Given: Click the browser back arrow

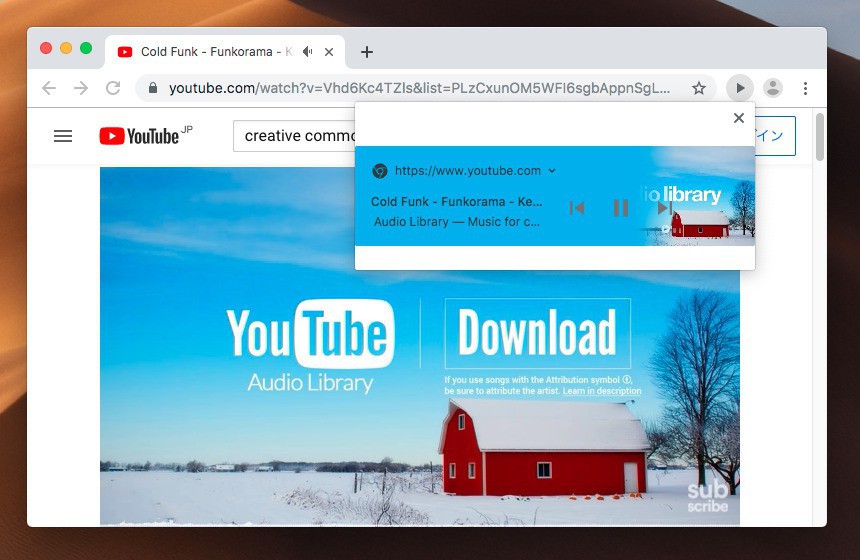Looking at the screenshot, I should click(49, 88).
